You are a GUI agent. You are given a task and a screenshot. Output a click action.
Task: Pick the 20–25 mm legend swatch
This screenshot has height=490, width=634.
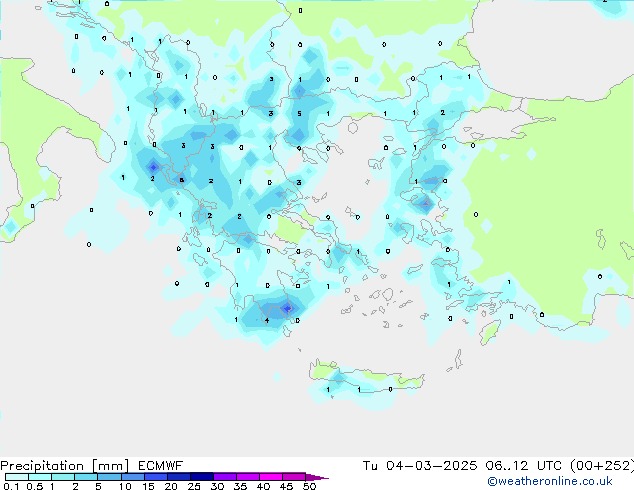point(178,477)
